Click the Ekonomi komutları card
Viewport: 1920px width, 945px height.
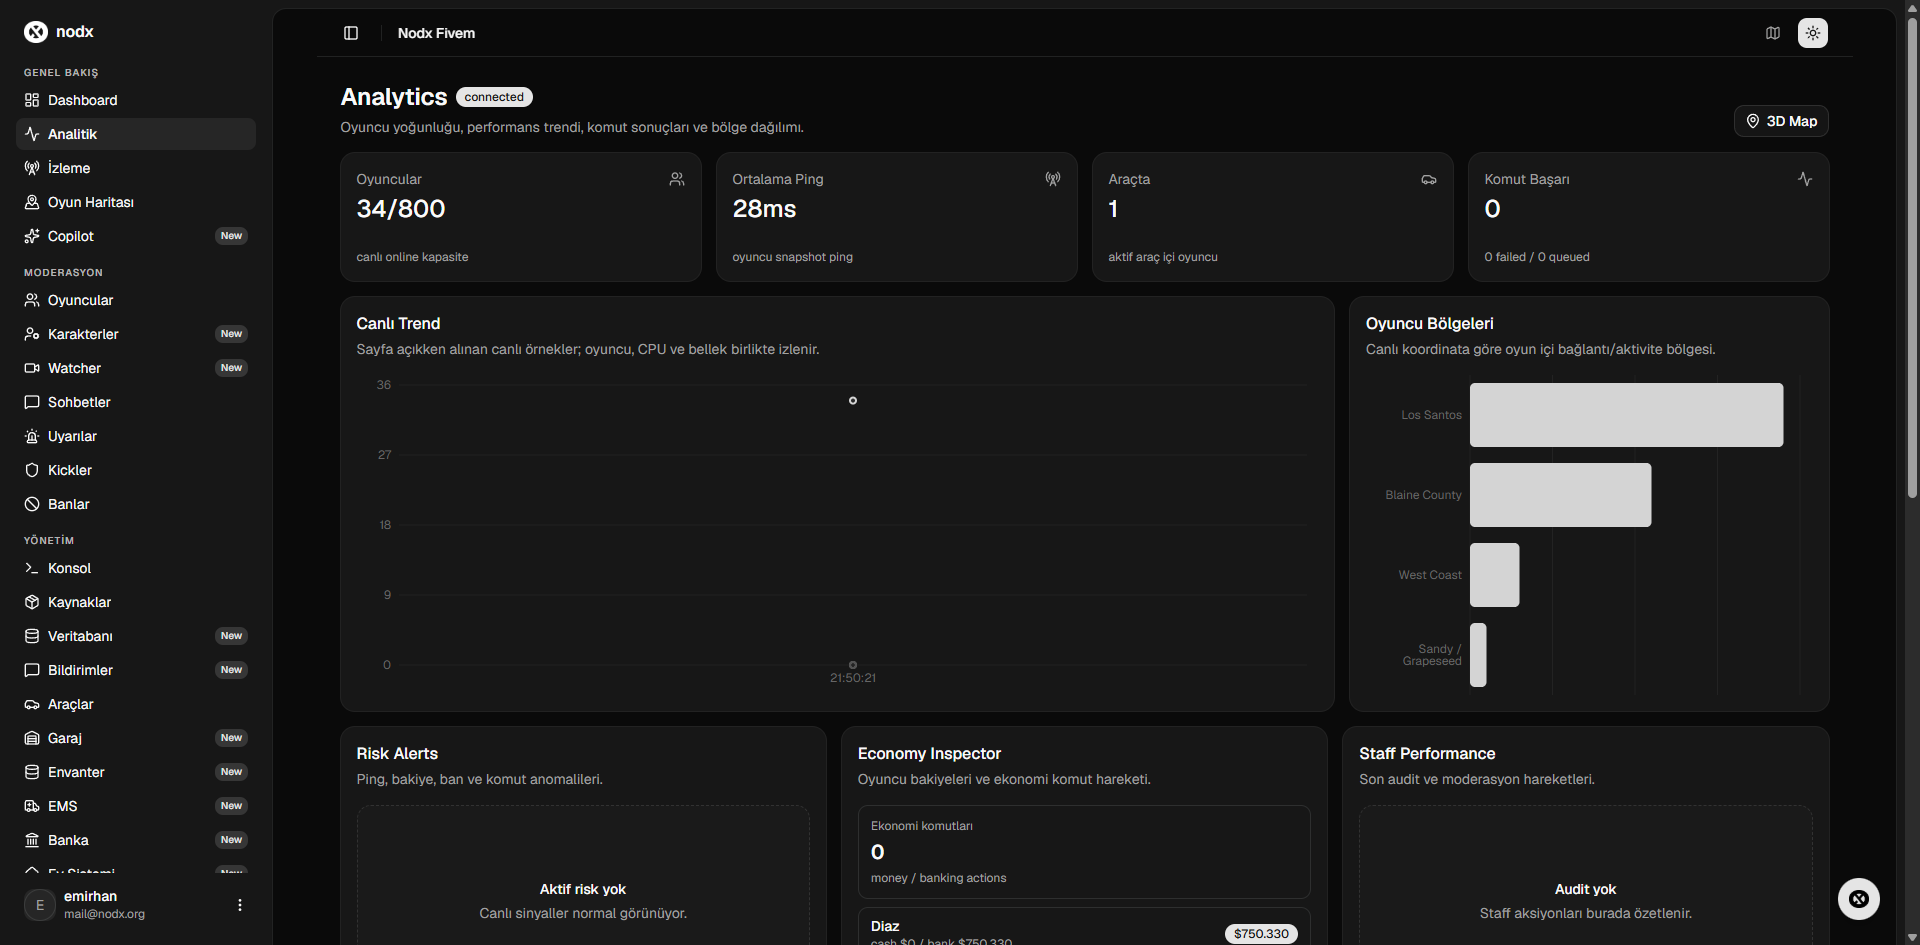[1084, 852]
